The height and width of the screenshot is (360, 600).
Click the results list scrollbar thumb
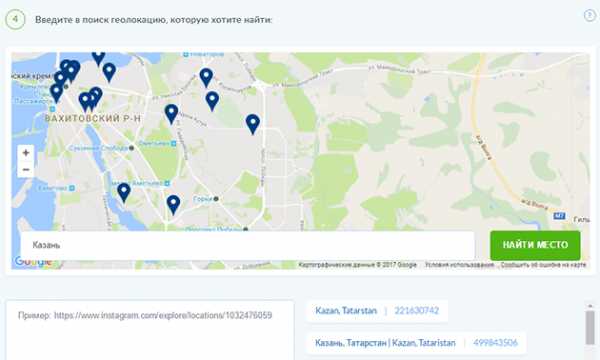tap(590, 327)
